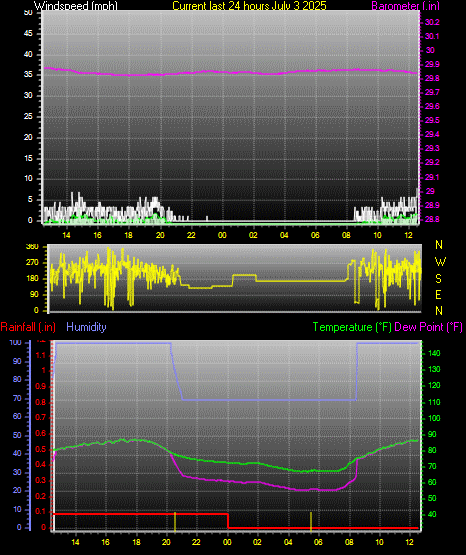Viewport: 466px width, 555px height.
Task: Click the W compass direction label
Action: (x=440, y=262)
